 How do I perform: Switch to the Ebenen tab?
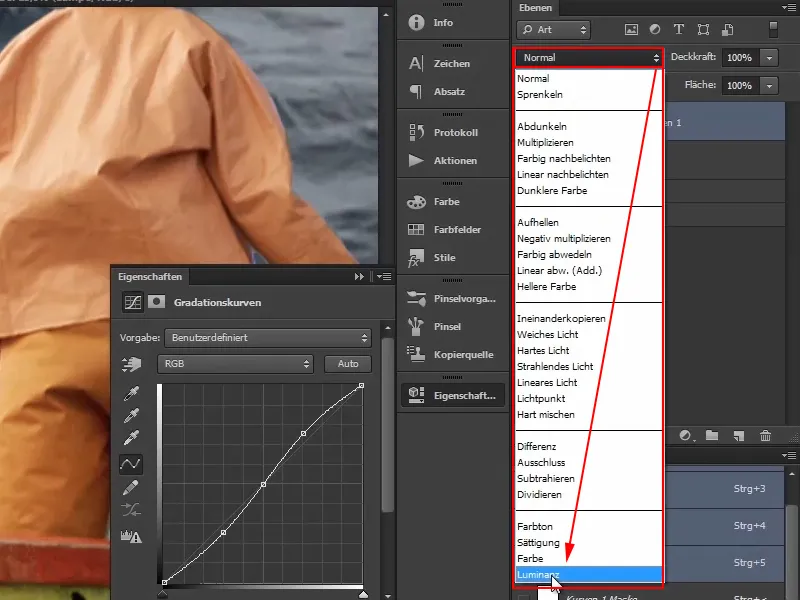(535, 8)
